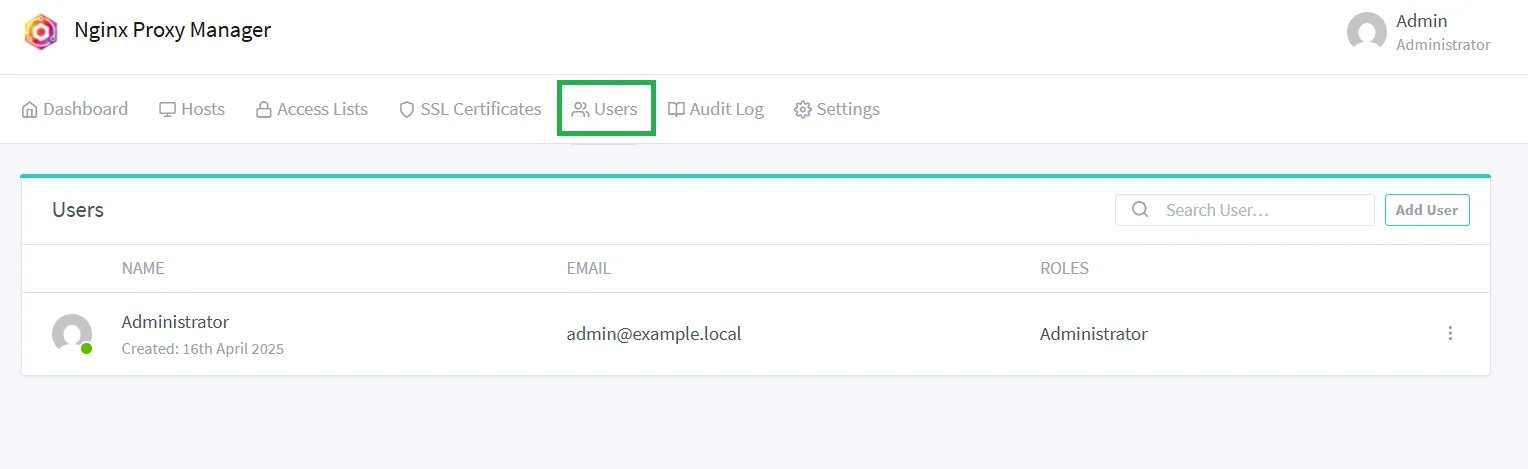Click the admin@example.local email cell
The height and width of the screenshot is (469, 1528).
[654, 334]
